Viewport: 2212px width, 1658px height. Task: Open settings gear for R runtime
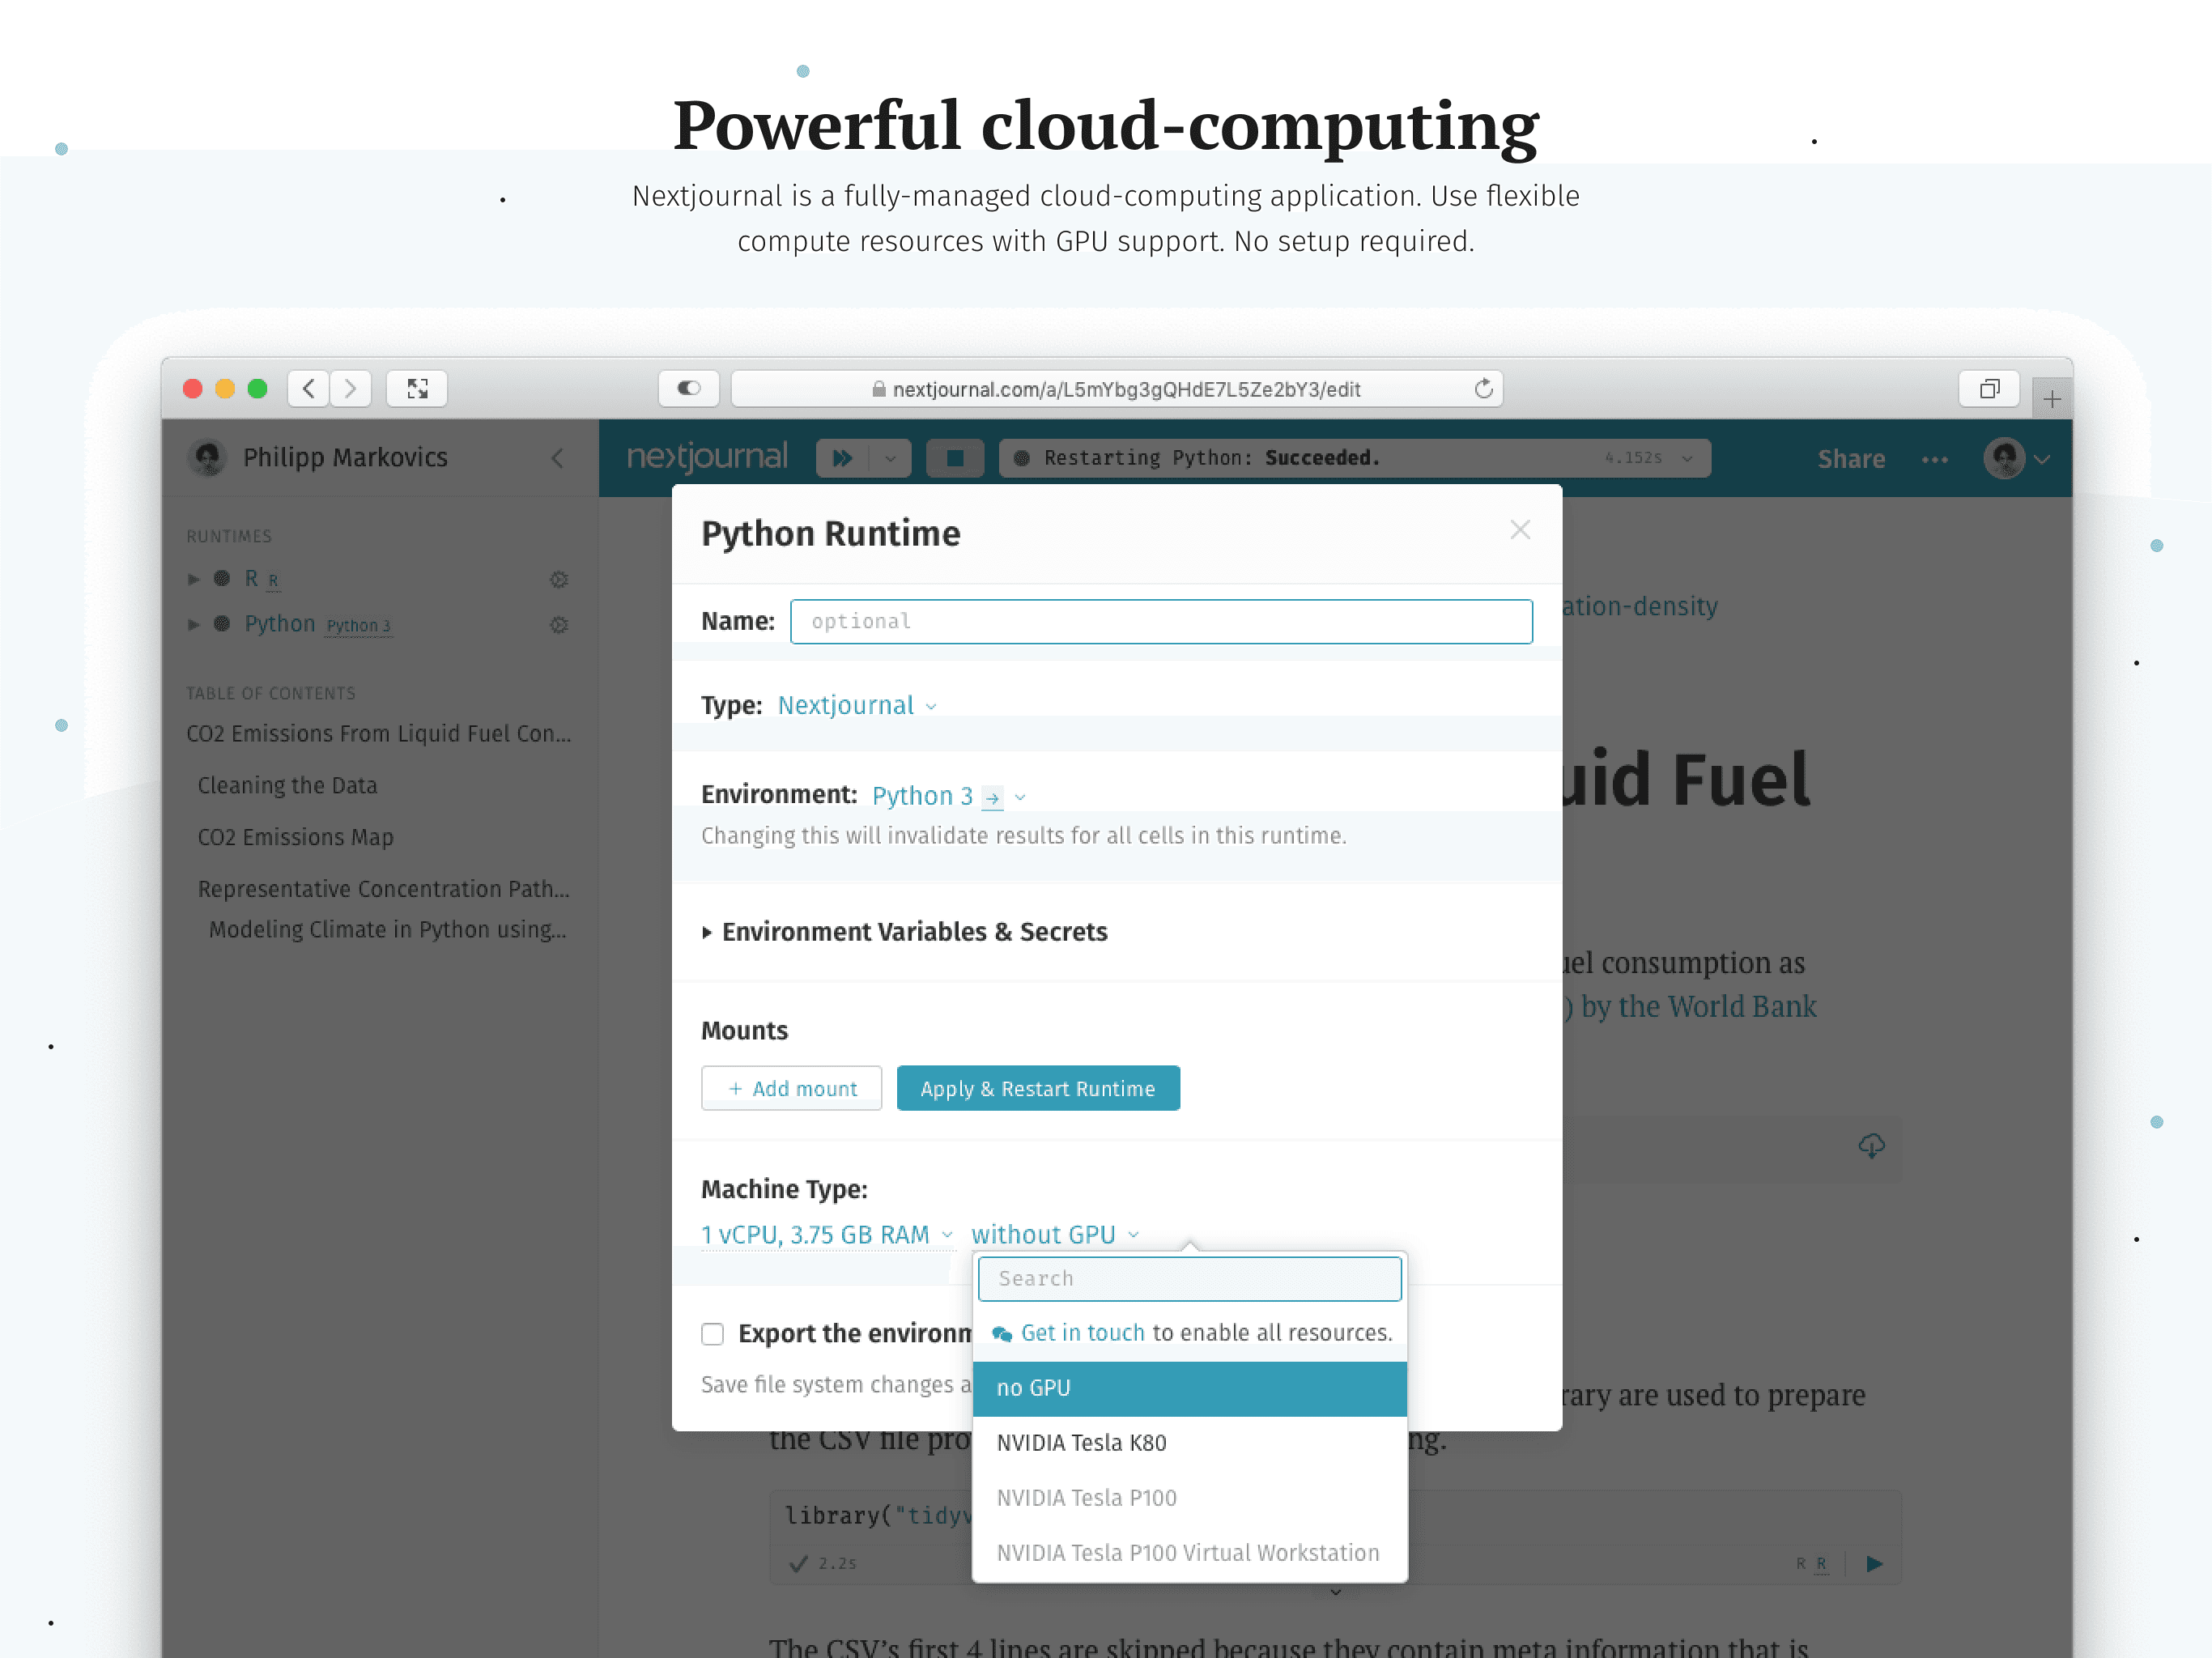point(559,579)
